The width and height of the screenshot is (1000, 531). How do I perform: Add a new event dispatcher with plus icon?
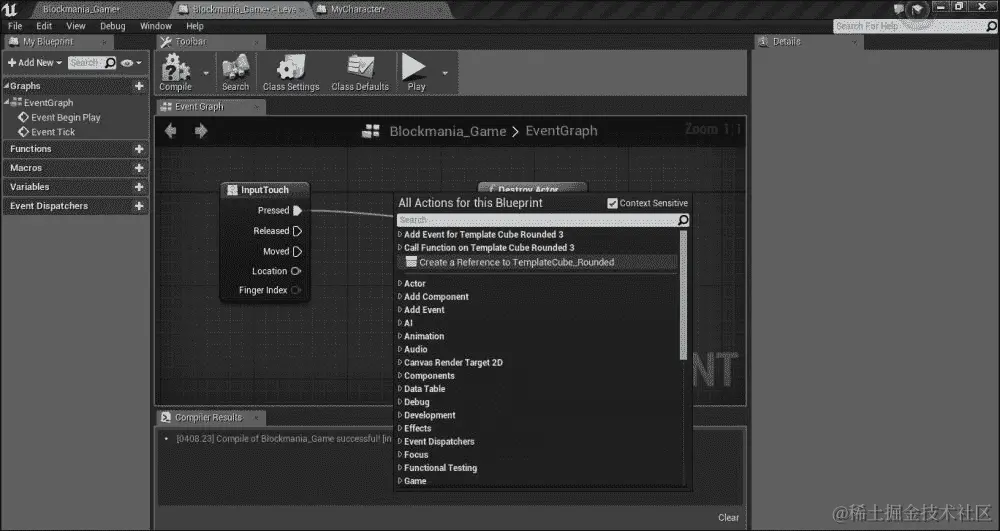pos(139,206)
